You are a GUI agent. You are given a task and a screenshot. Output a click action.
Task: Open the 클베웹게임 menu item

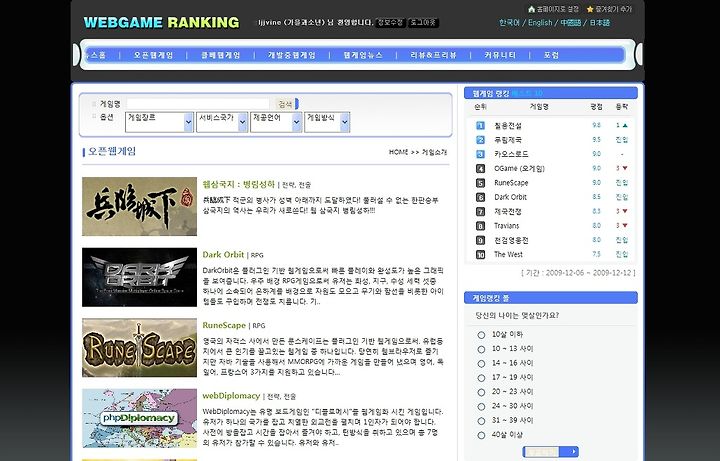[x=221, y=55]
